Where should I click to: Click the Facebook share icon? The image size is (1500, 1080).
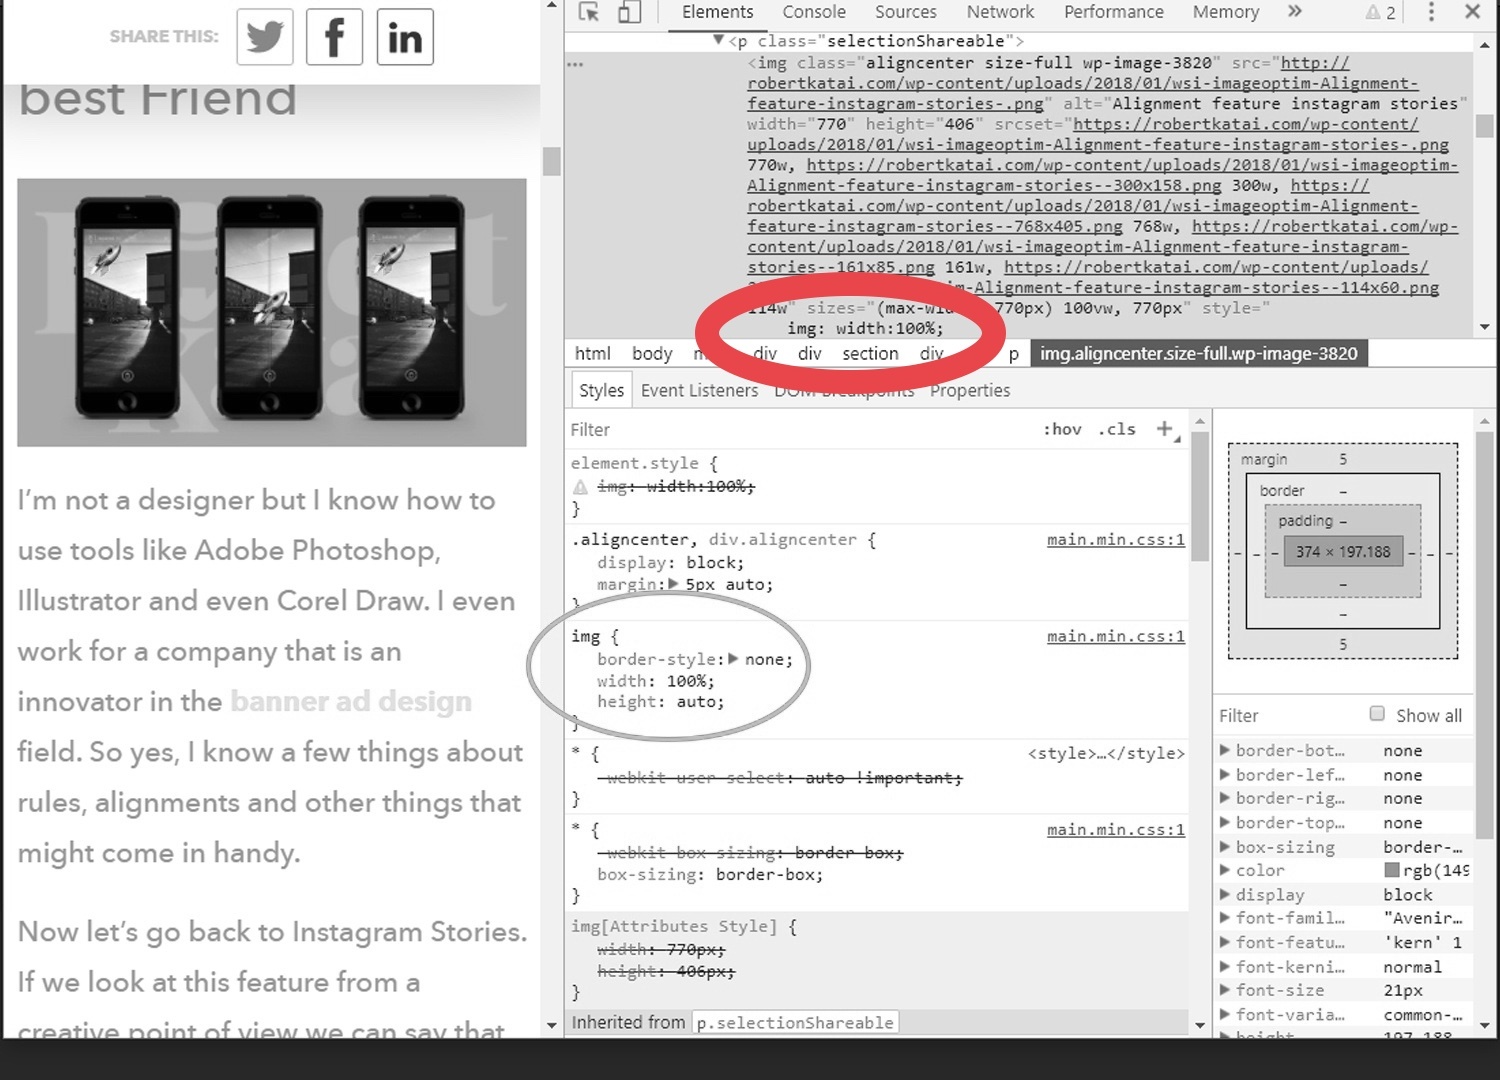334,37
